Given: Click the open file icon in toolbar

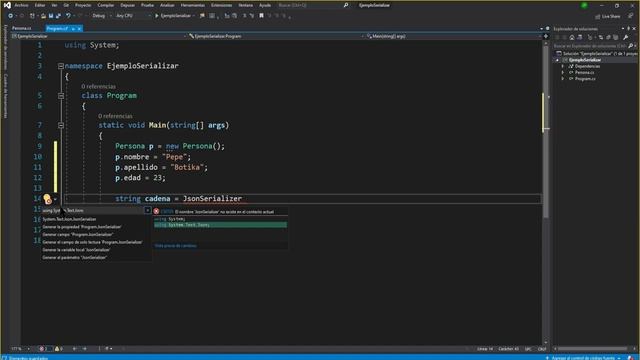Looking at the screenshot, I should [x=43, y=16].
